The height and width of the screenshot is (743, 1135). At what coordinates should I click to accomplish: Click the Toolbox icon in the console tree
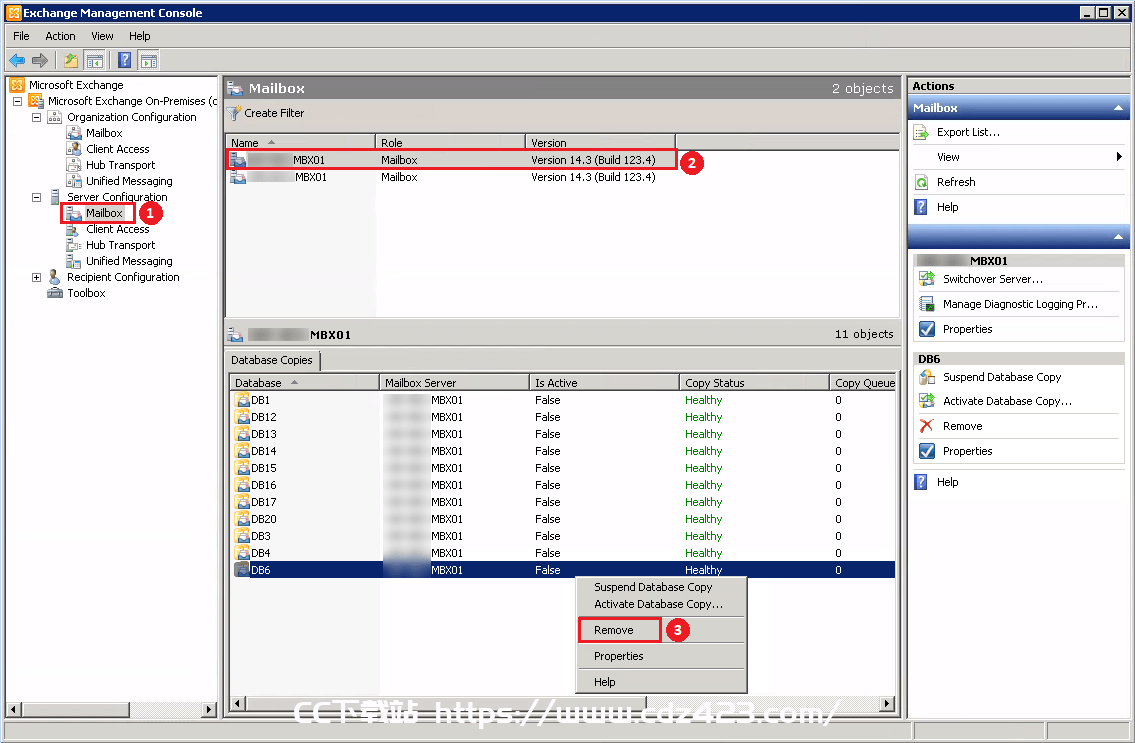[55, 293]
